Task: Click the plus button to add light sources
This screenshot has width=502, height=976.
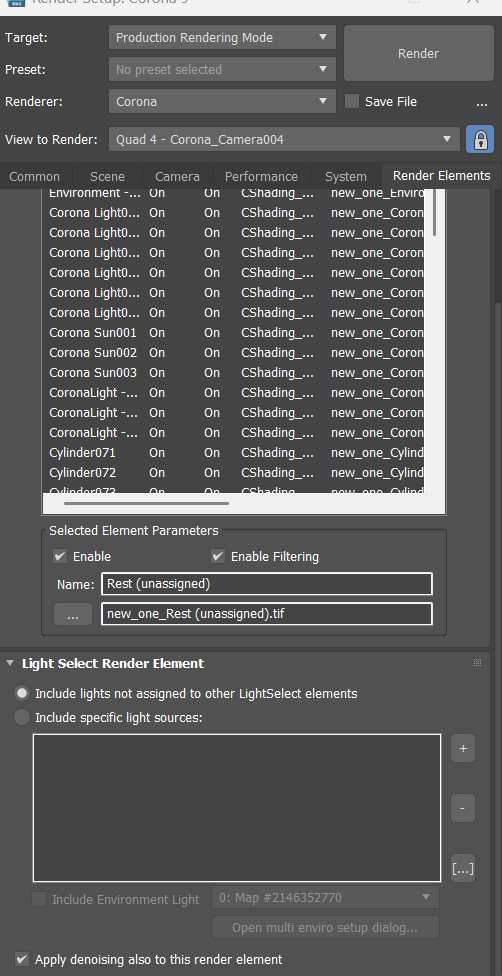Action: click(463, 749)
